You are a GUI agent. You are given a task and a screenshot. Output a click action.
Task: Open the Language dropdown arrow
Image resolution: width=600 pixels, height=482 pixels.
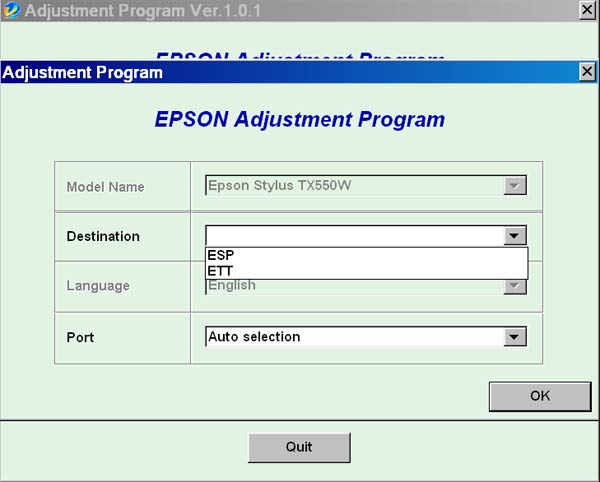coord(515,287)
